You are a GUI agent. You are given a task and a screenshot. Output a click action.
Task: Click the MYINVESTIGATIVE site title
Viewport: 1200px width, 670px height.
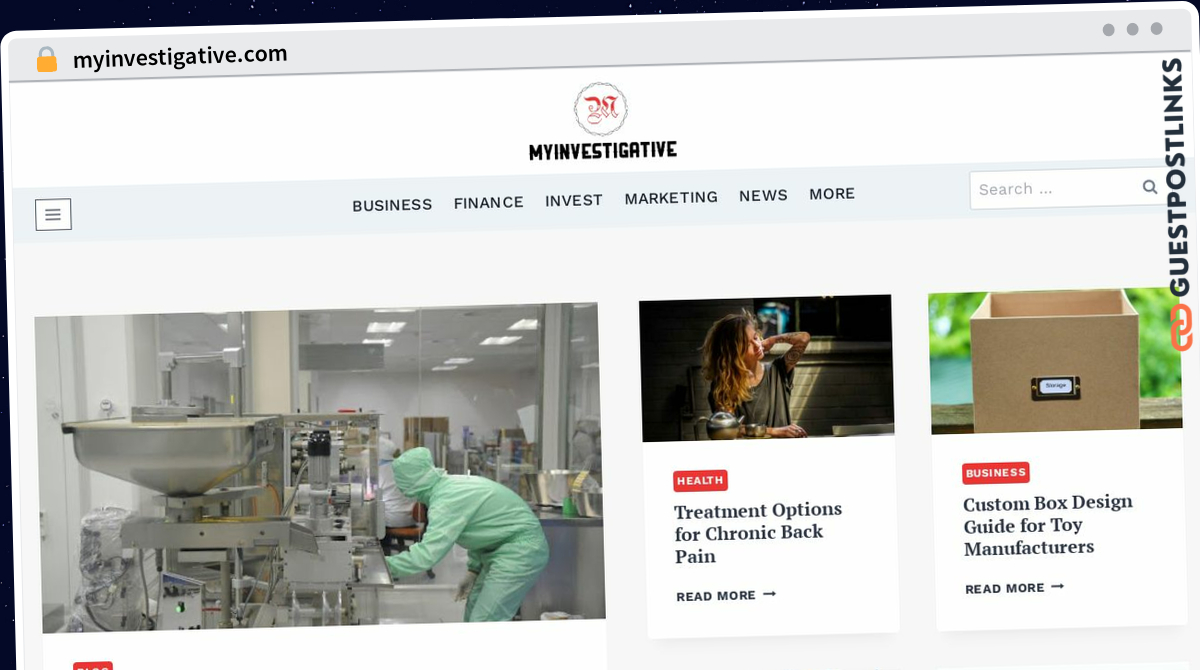[603, 151]
